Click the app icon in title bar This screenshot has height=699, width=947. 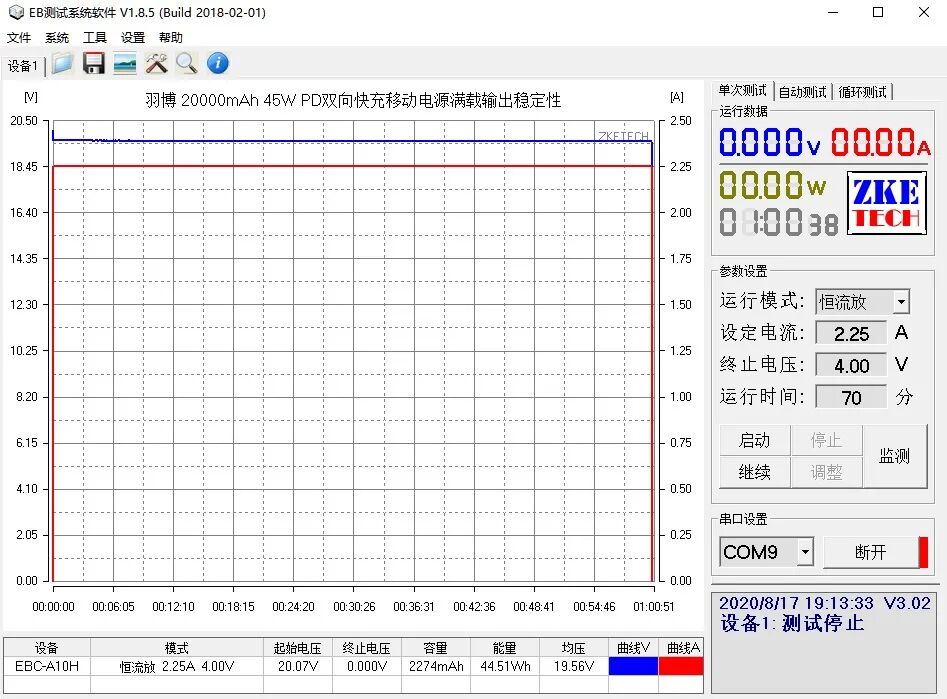(x=16, y=12)
